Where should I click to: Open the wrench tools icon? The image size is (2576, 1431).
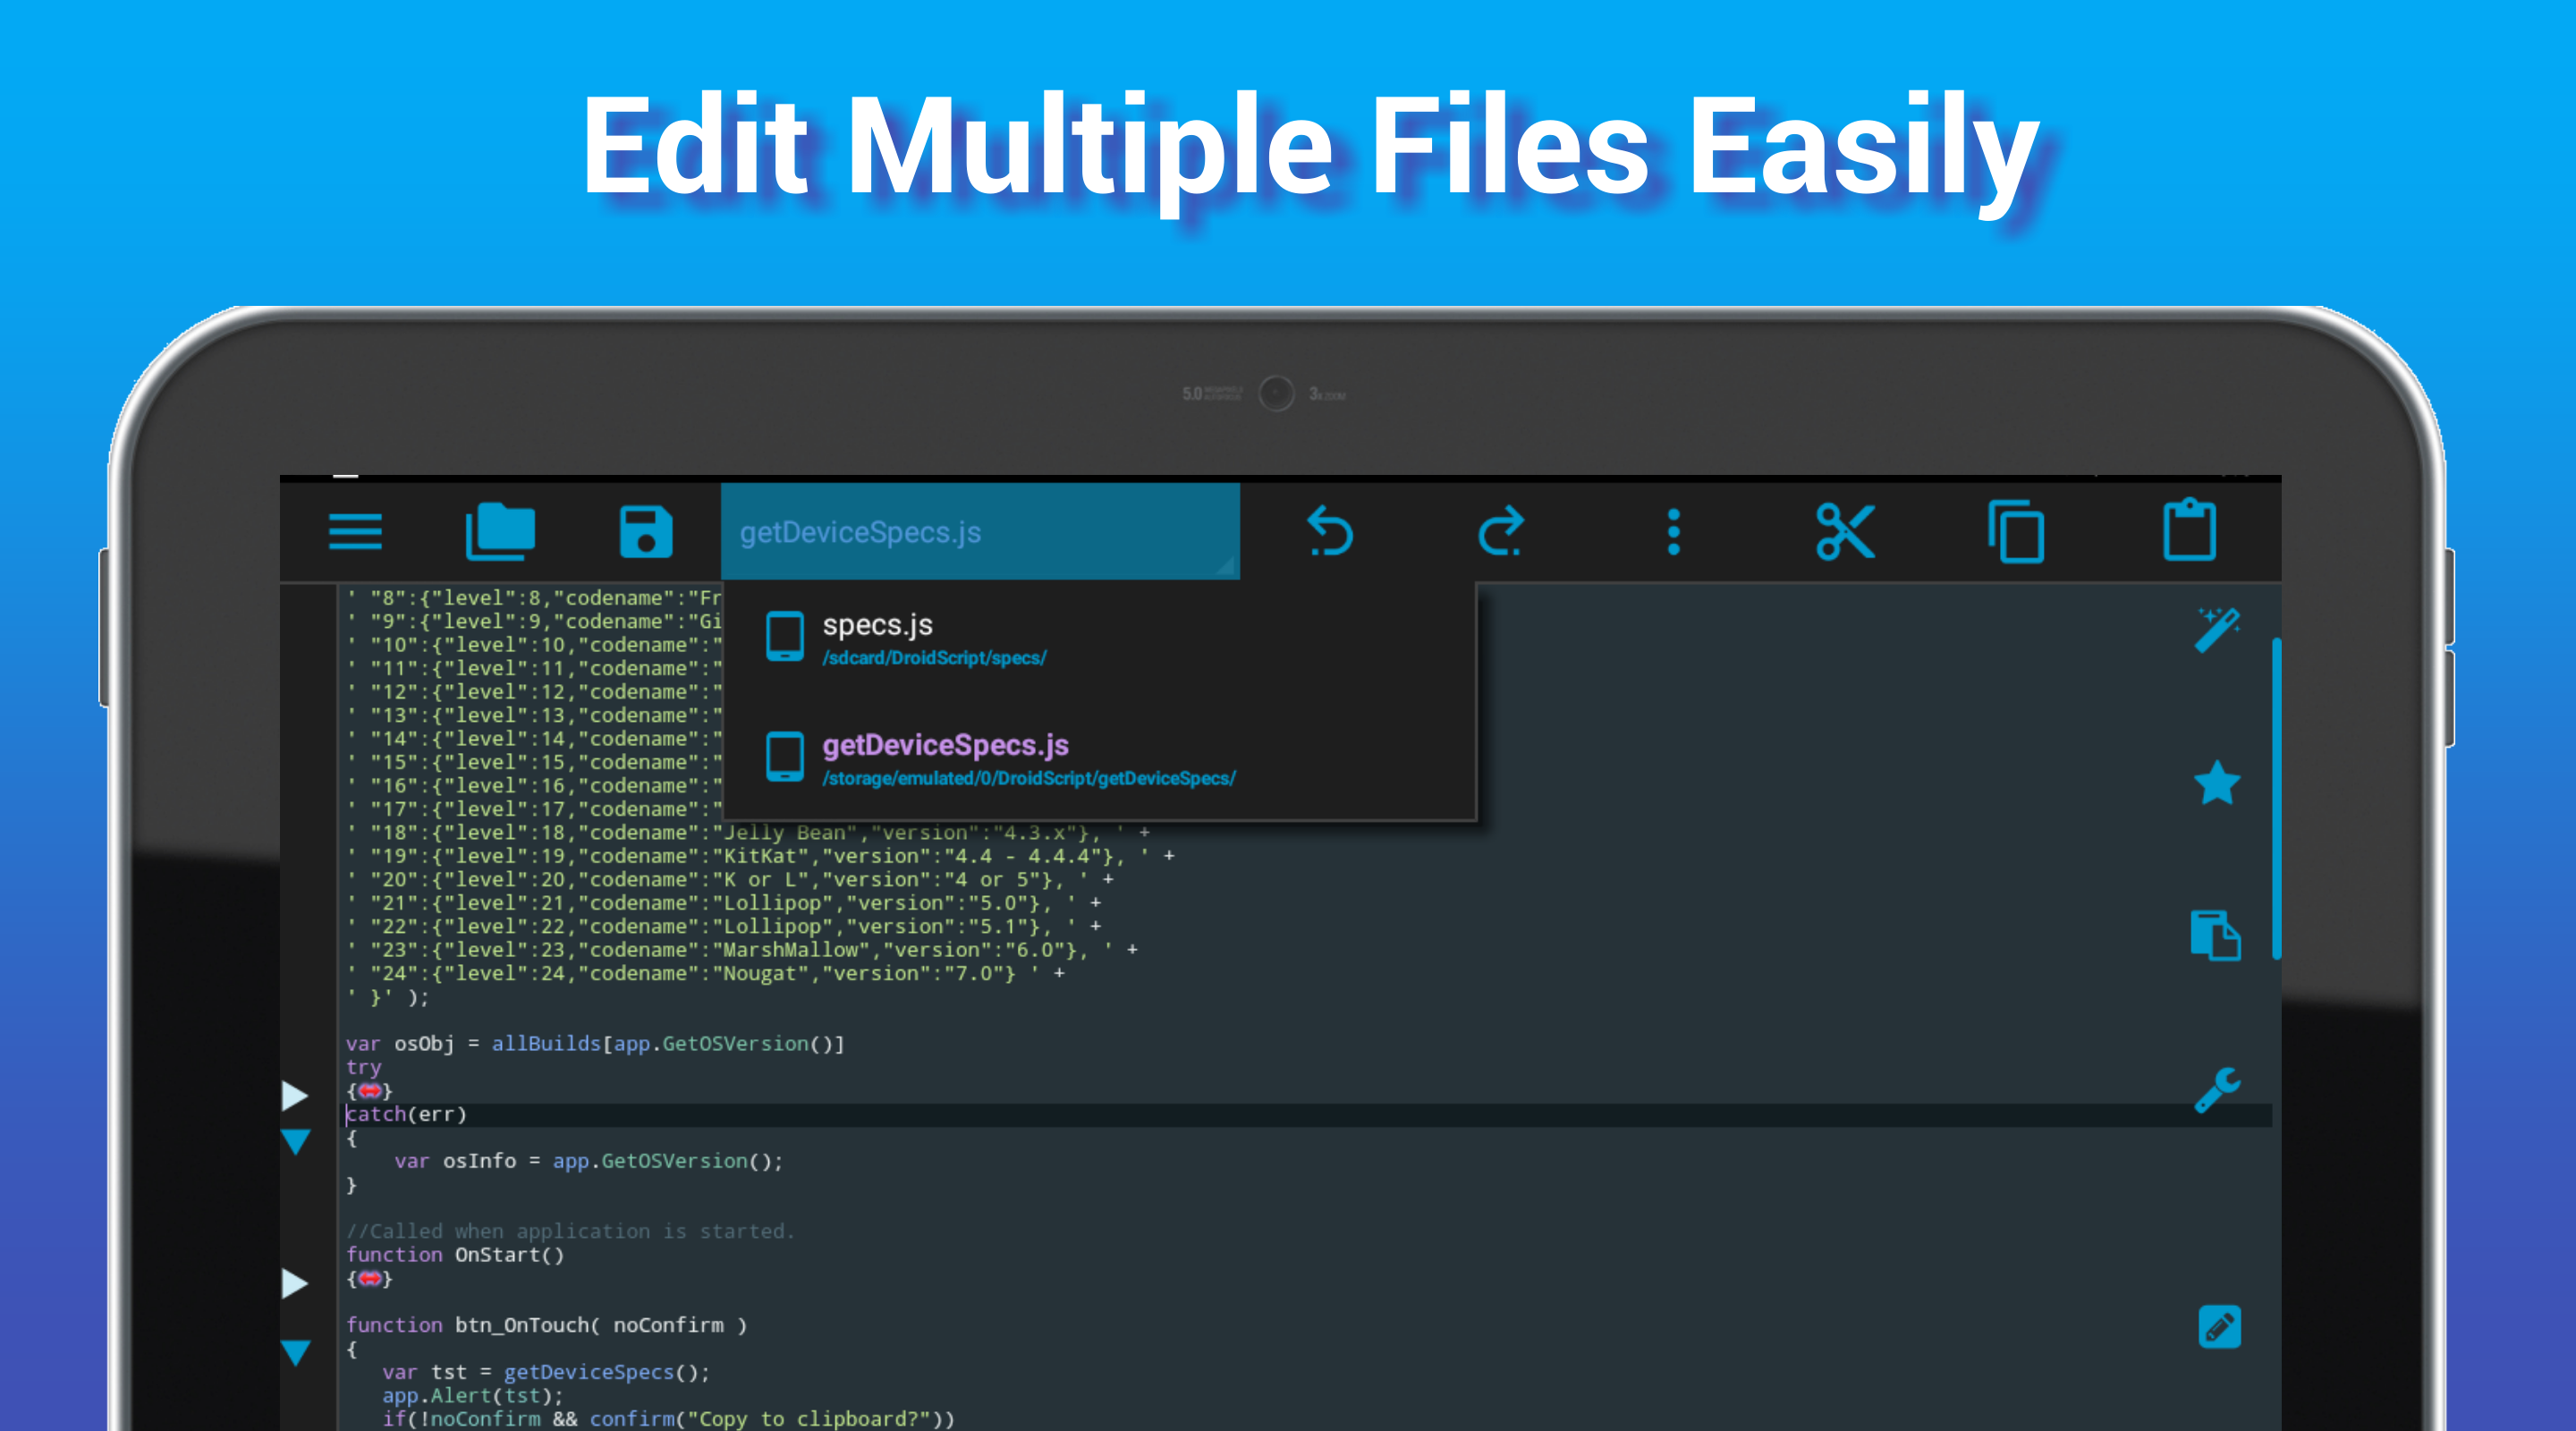(x=2217, y=1089)
